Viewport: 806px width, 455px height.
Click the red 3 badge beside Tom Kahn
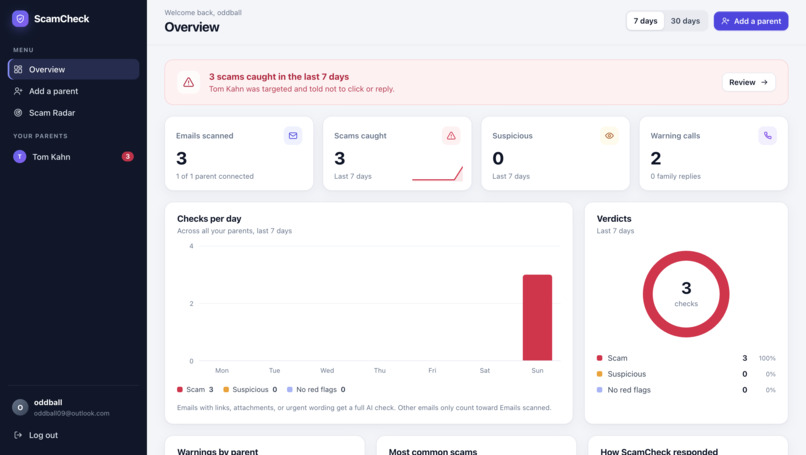point(127,156)
